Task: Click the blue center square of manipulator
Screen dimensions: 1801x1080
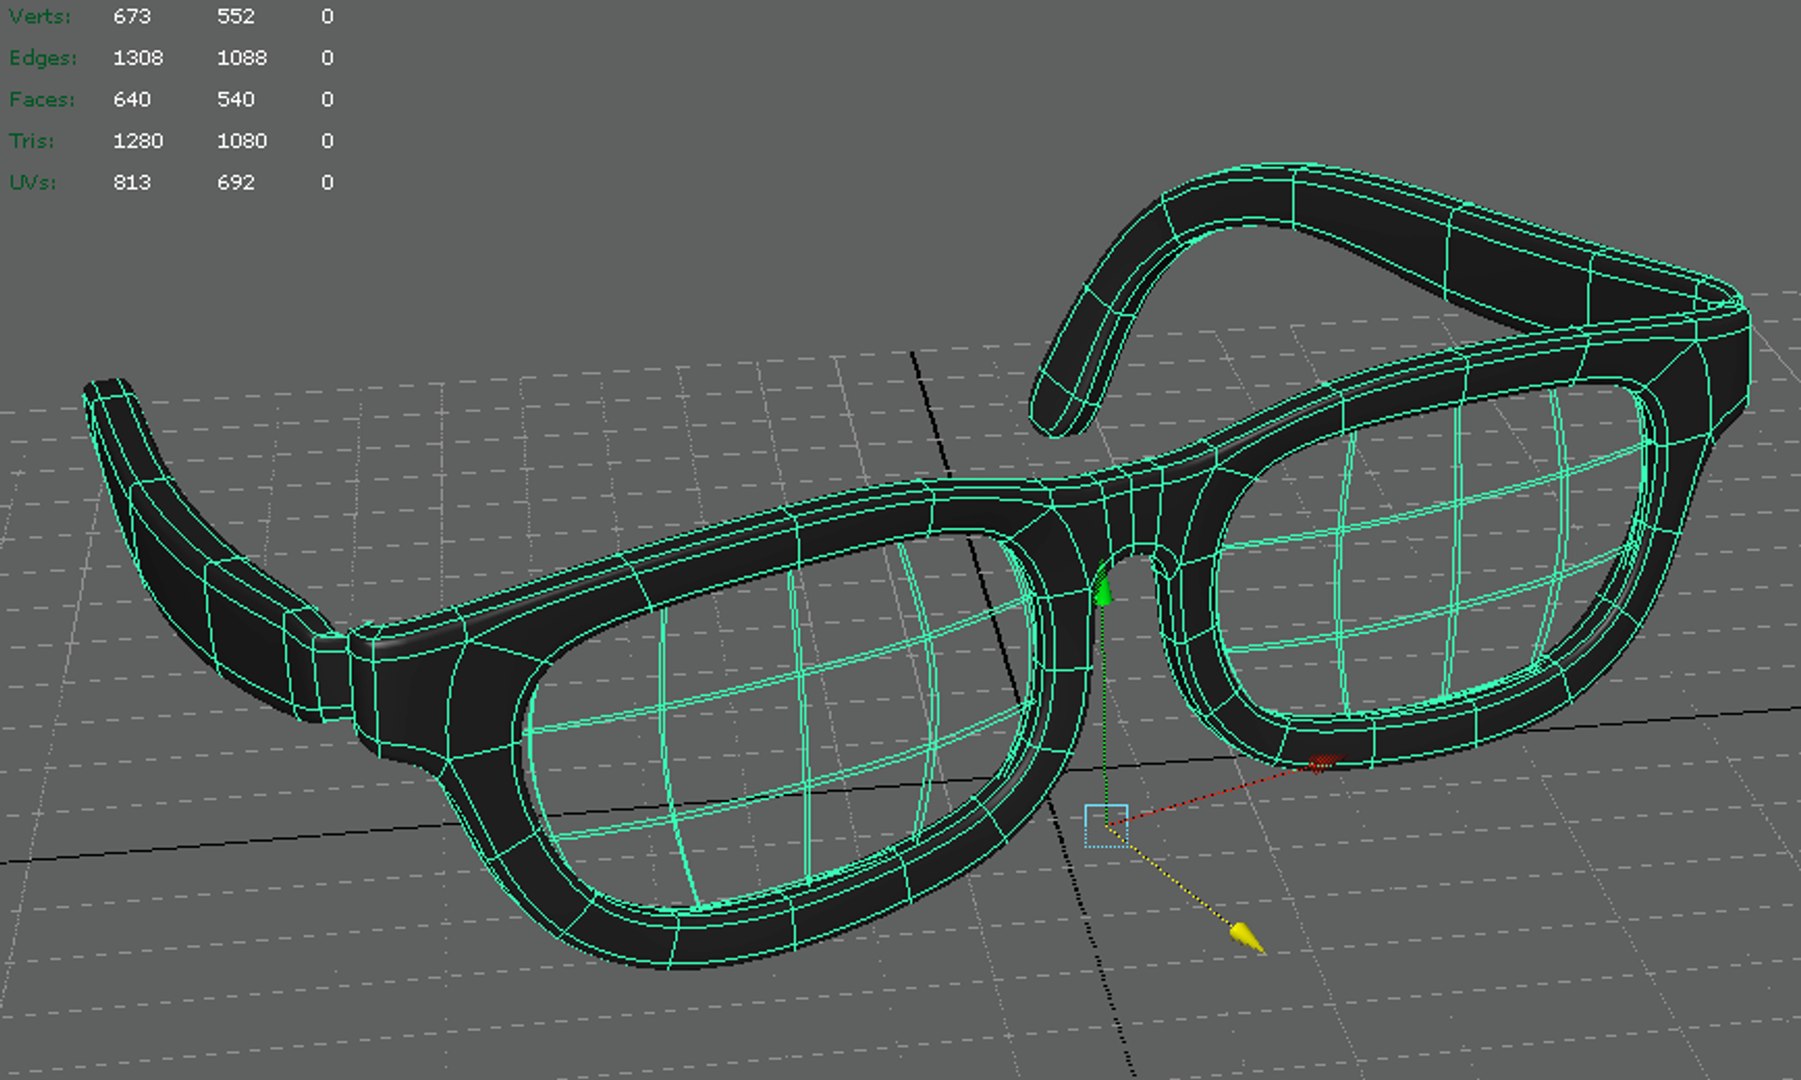Action: [x=1106, y=826]
